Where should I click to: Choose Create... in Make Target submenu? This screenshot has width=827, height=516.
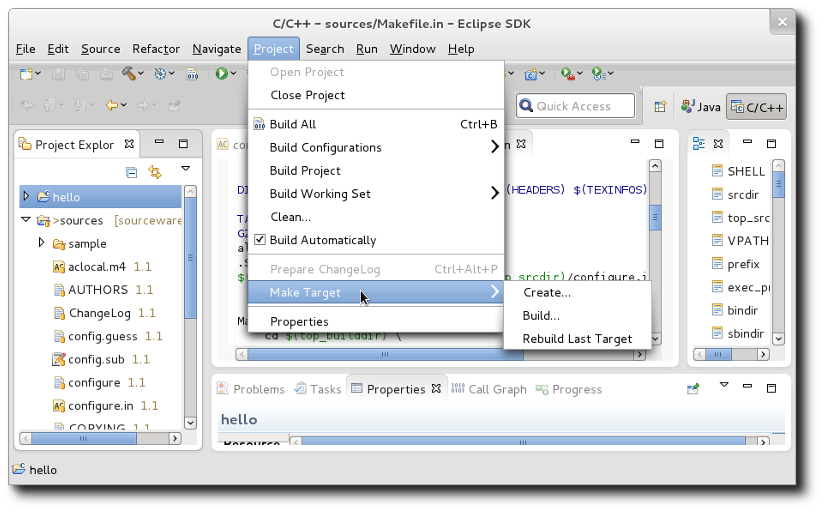pos(577,292)
